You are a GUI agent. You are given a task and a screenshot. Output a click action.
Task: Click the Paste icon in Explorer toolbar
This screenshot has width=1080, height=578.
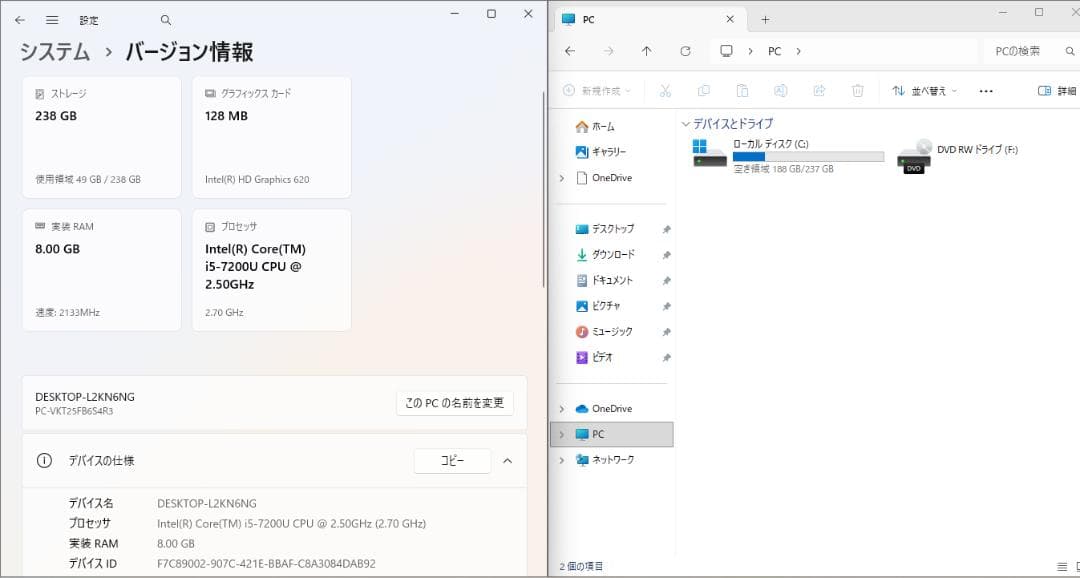[x=742, y=90]
